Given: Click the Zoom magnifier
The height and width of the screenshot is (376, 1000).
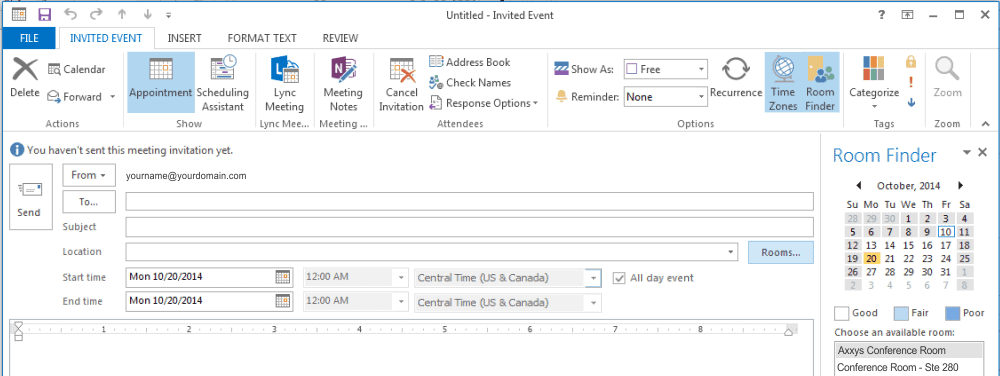Looking at the screenshot, I should (947, 77).
